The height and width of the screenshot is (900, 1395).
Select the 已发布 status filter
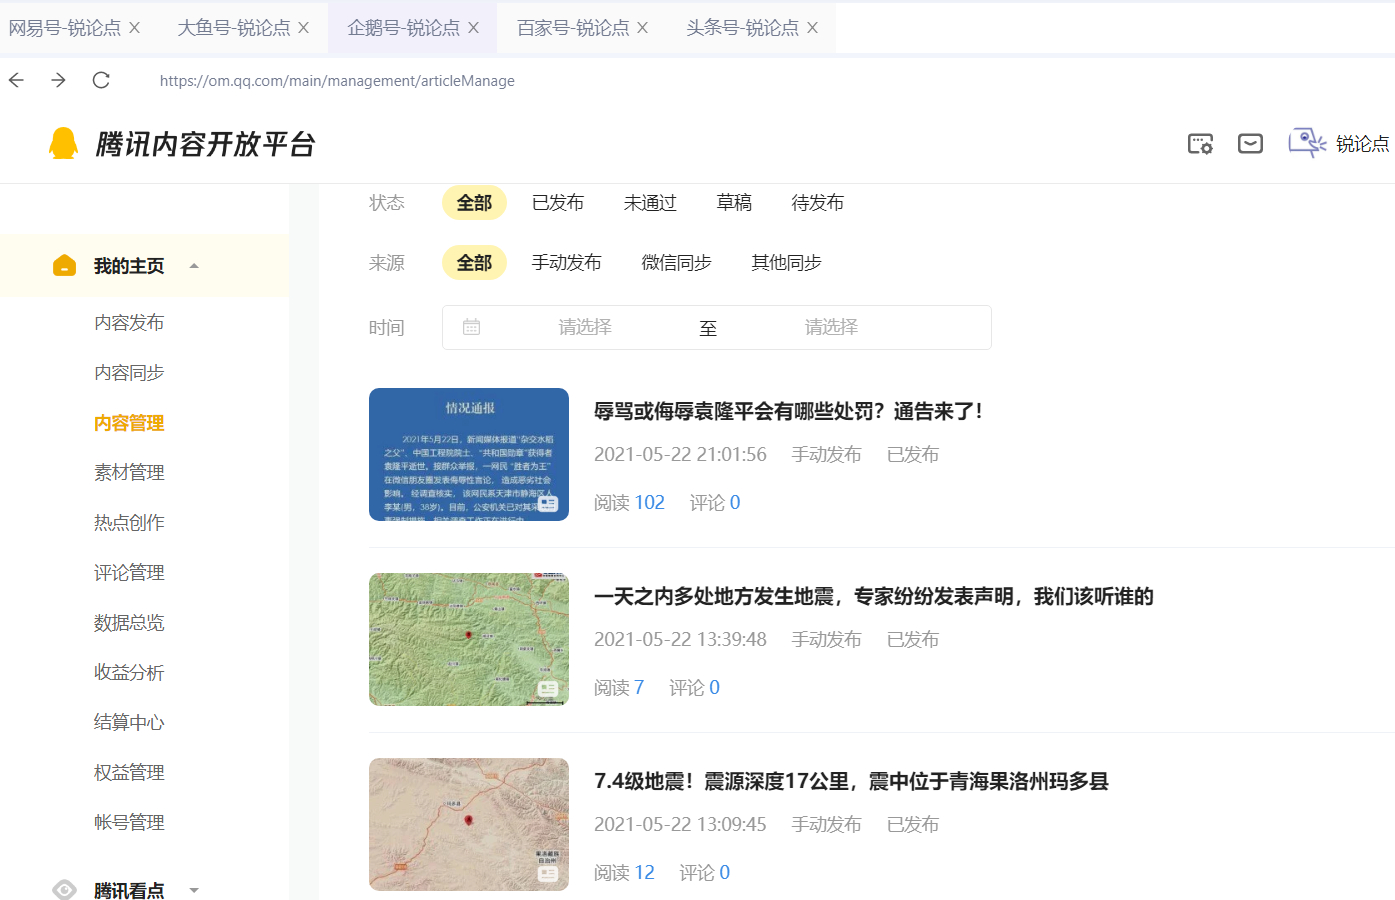pyautogui.click(x=558, y=202)
